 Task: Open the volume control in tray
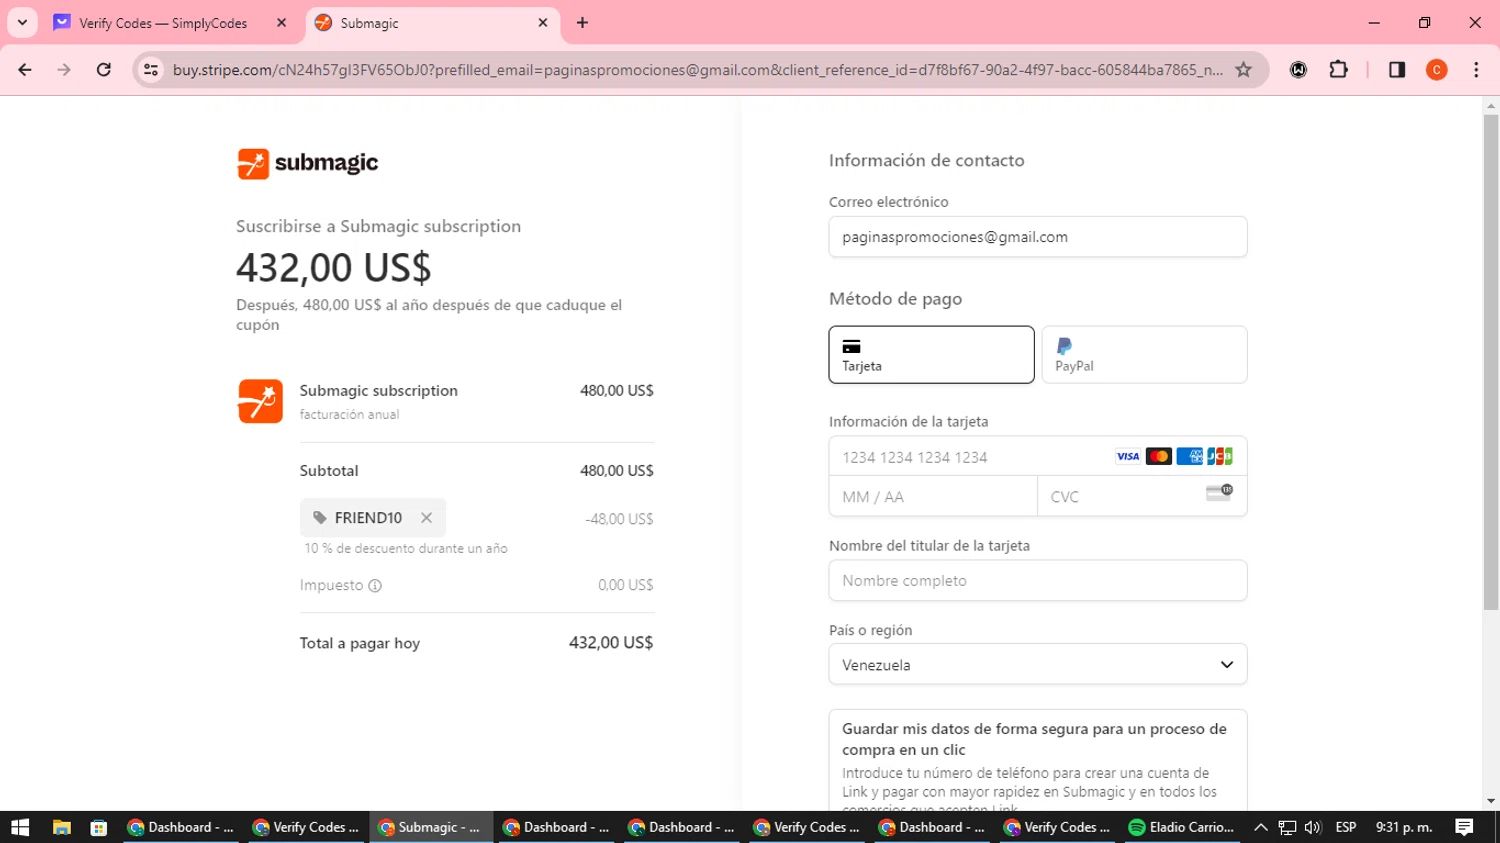tap(1313, 827)
